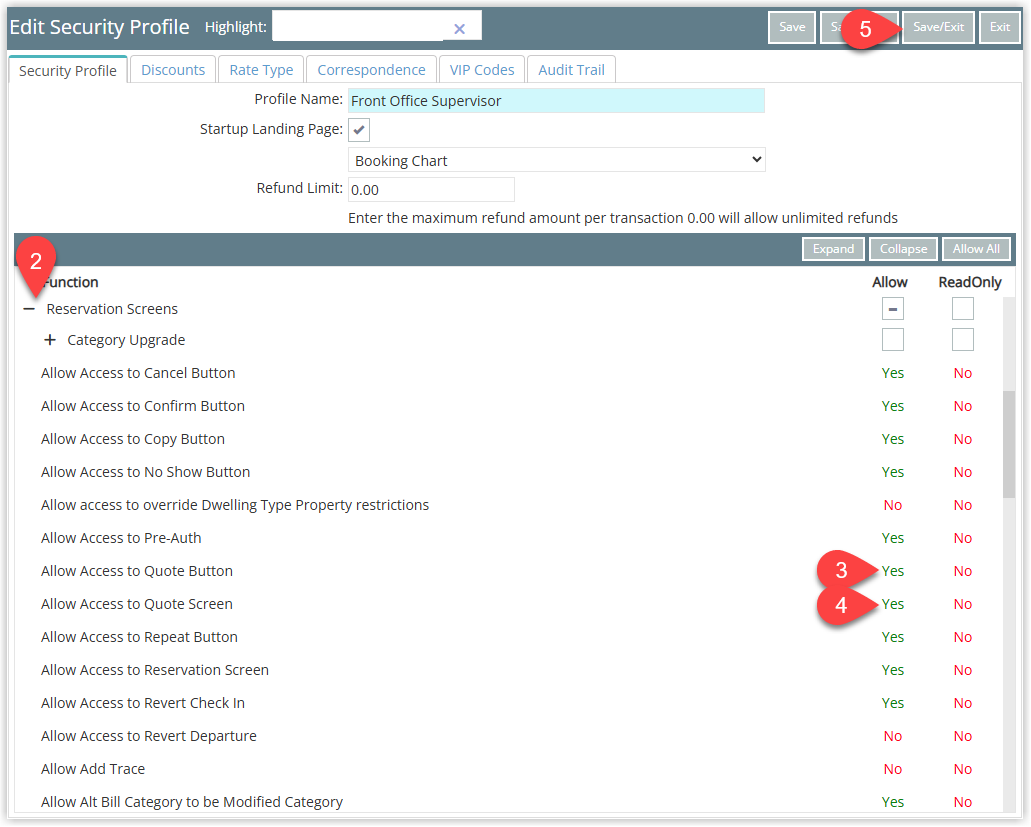Toggle Allow value for Allow Add Trace
This screenshot has height=827, width=1031.
892,769
